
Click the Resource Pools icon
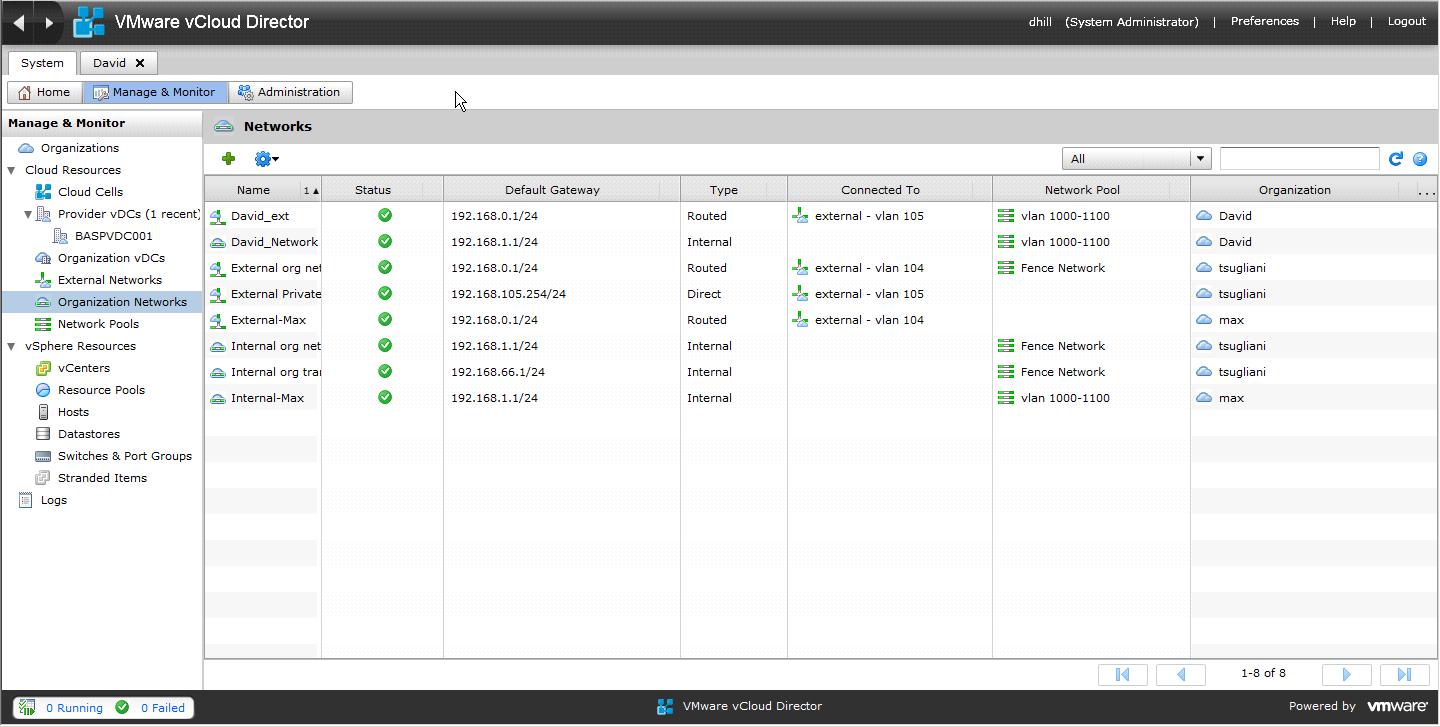[x=43, y=390]
